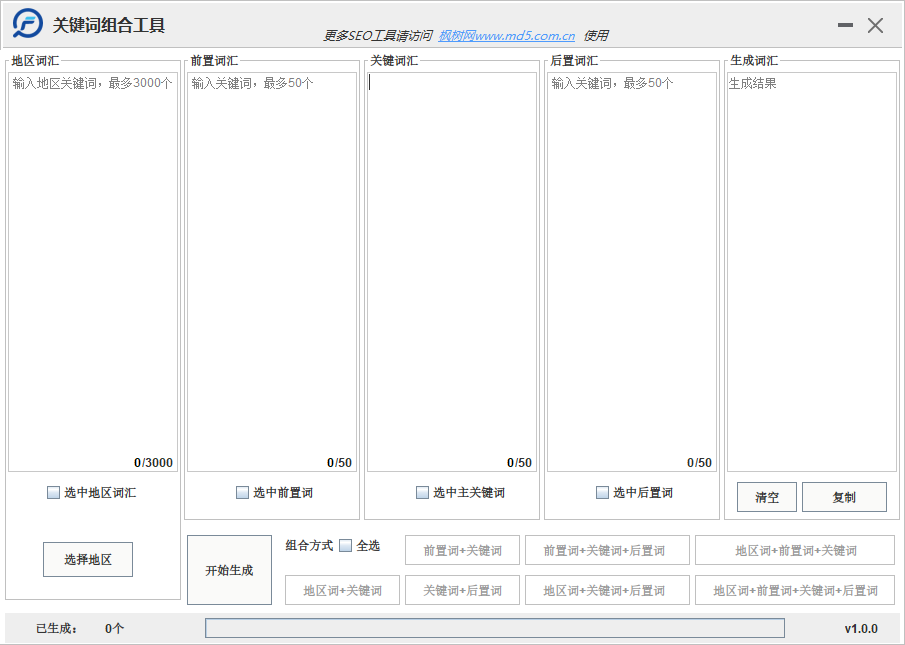This screenshot has height=645, width=905.
Task: Enable the 选中地区词汇 checkbox
Action: (x=54, y=492)
